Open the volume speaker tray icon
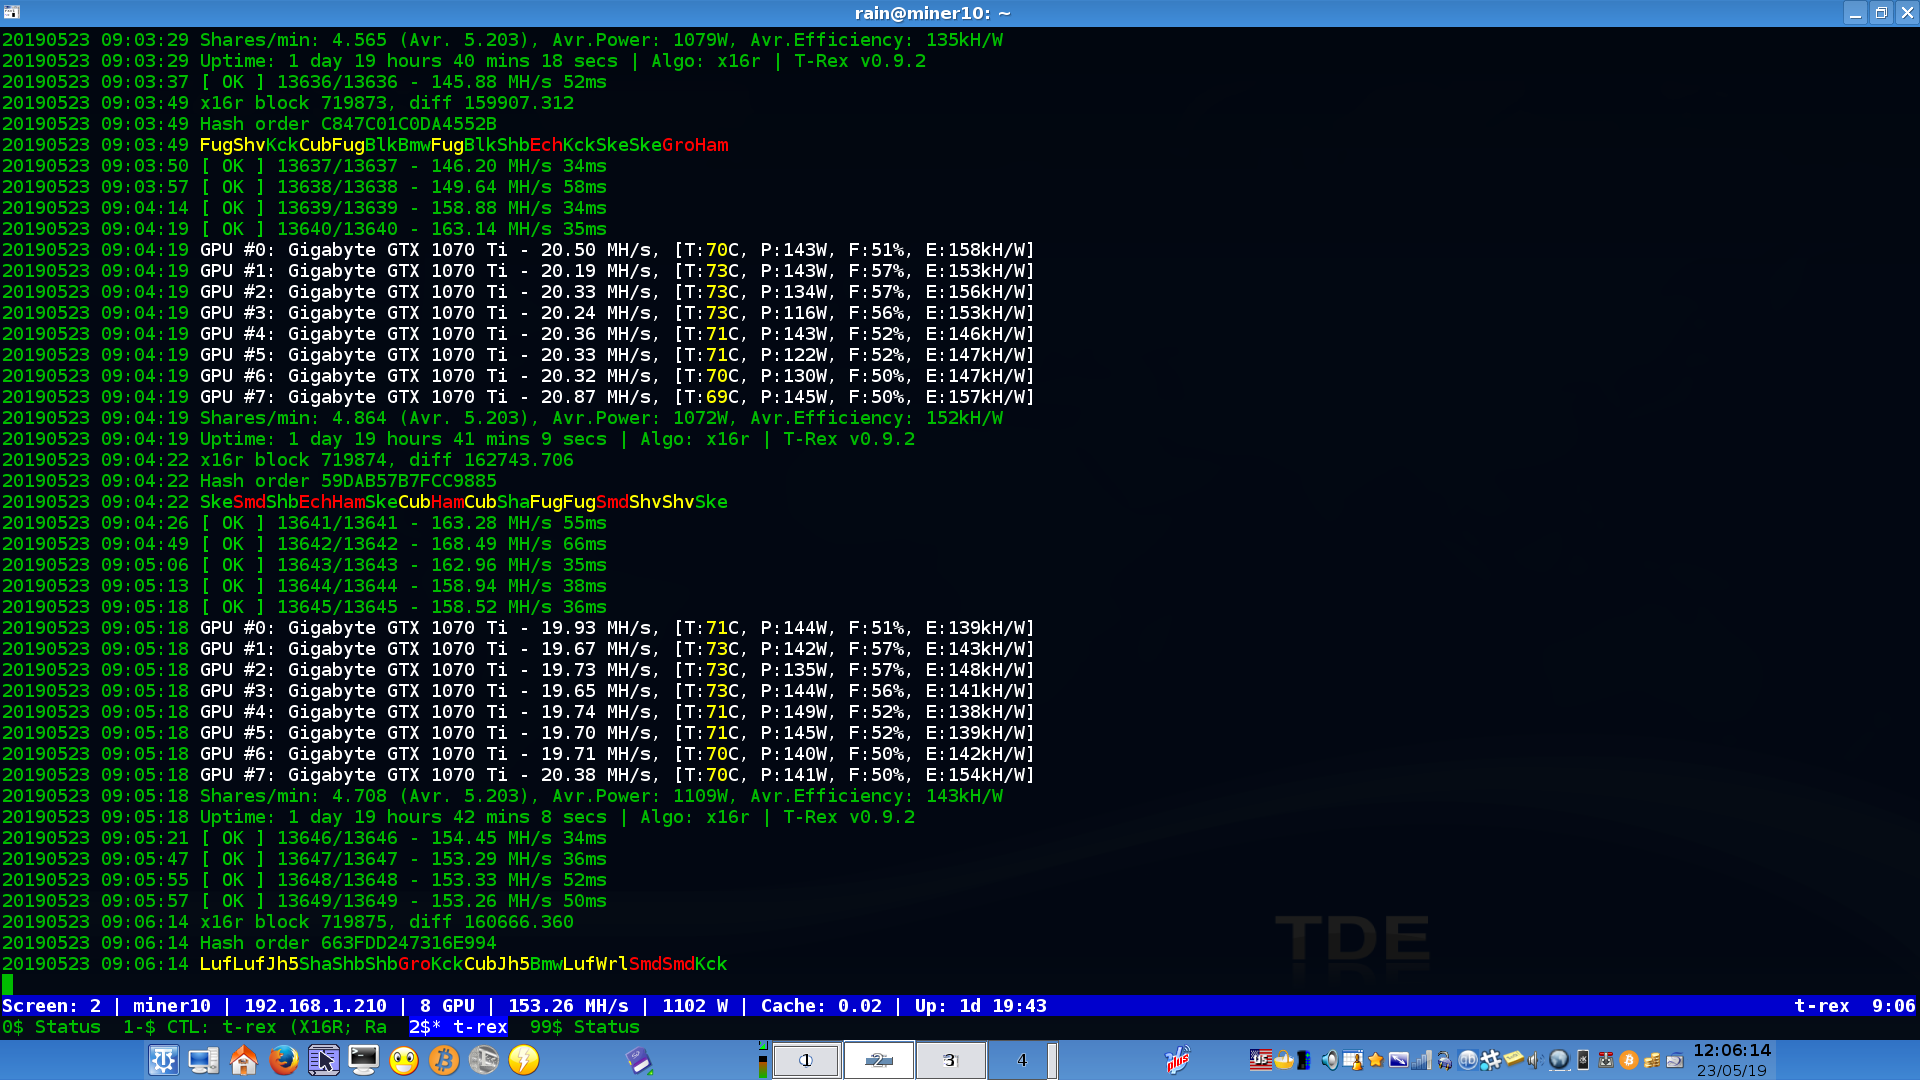The width and height of the screenshot is (1920, 1080). pos(1330,1060)
